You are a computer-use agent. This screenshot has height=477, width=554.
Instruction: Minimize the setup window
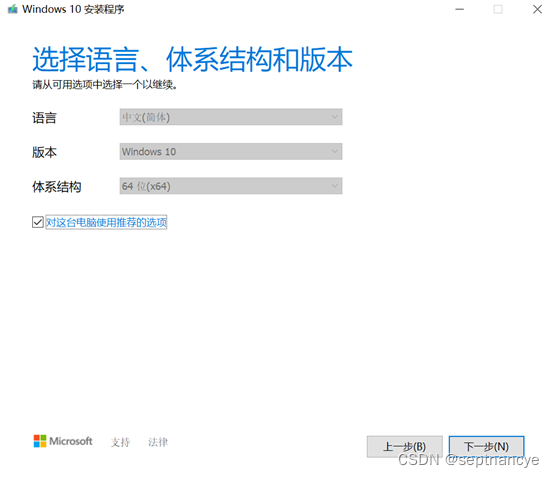click(459, 10)
